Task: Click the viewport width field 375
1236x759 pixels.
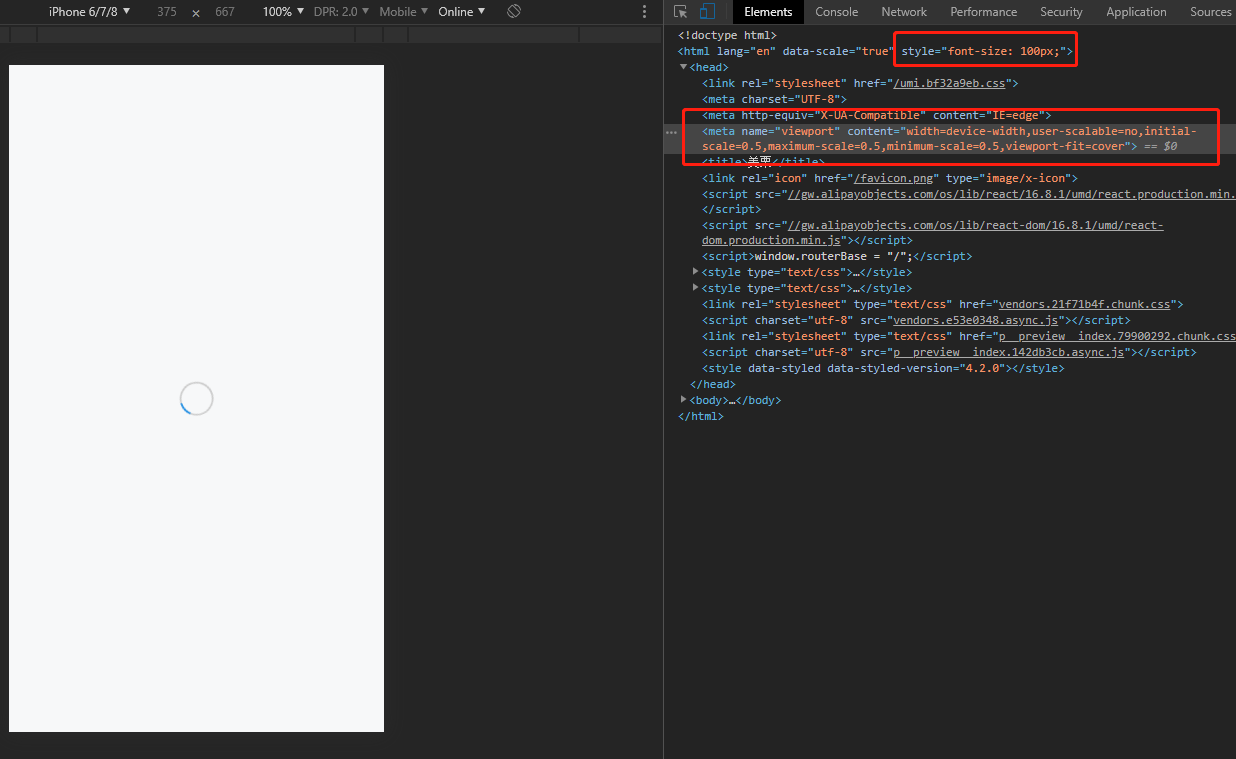Action: [167, 12]
